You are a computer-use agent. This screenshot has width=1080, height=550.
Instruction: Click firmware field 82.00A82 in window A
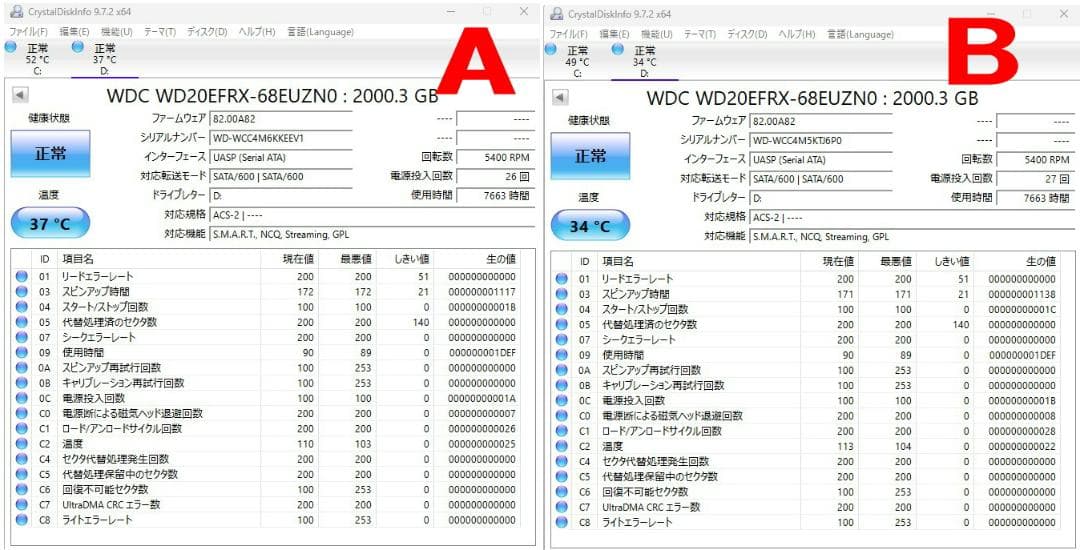coord(281,118)
